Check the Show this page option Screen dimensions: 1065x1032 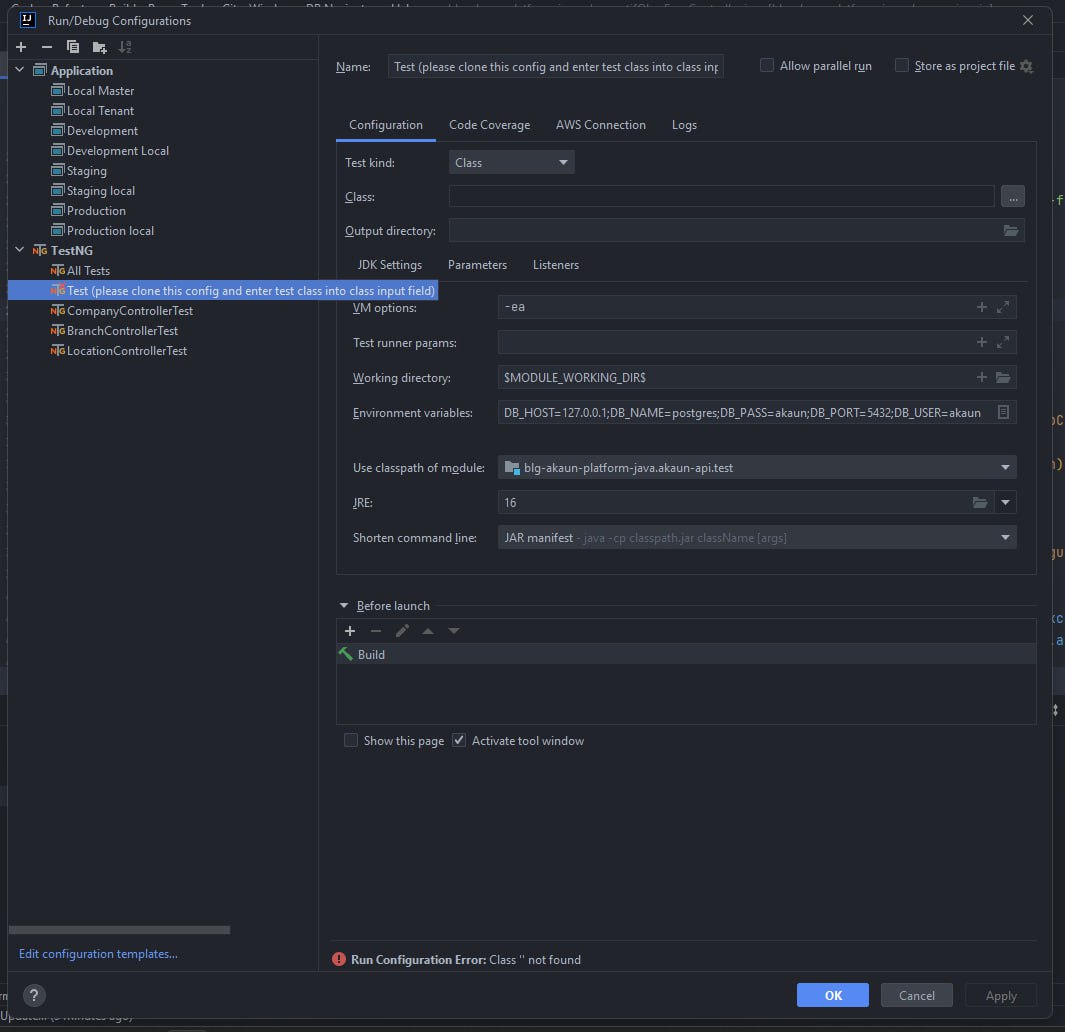pyautogui.click(x=351, y=741)
